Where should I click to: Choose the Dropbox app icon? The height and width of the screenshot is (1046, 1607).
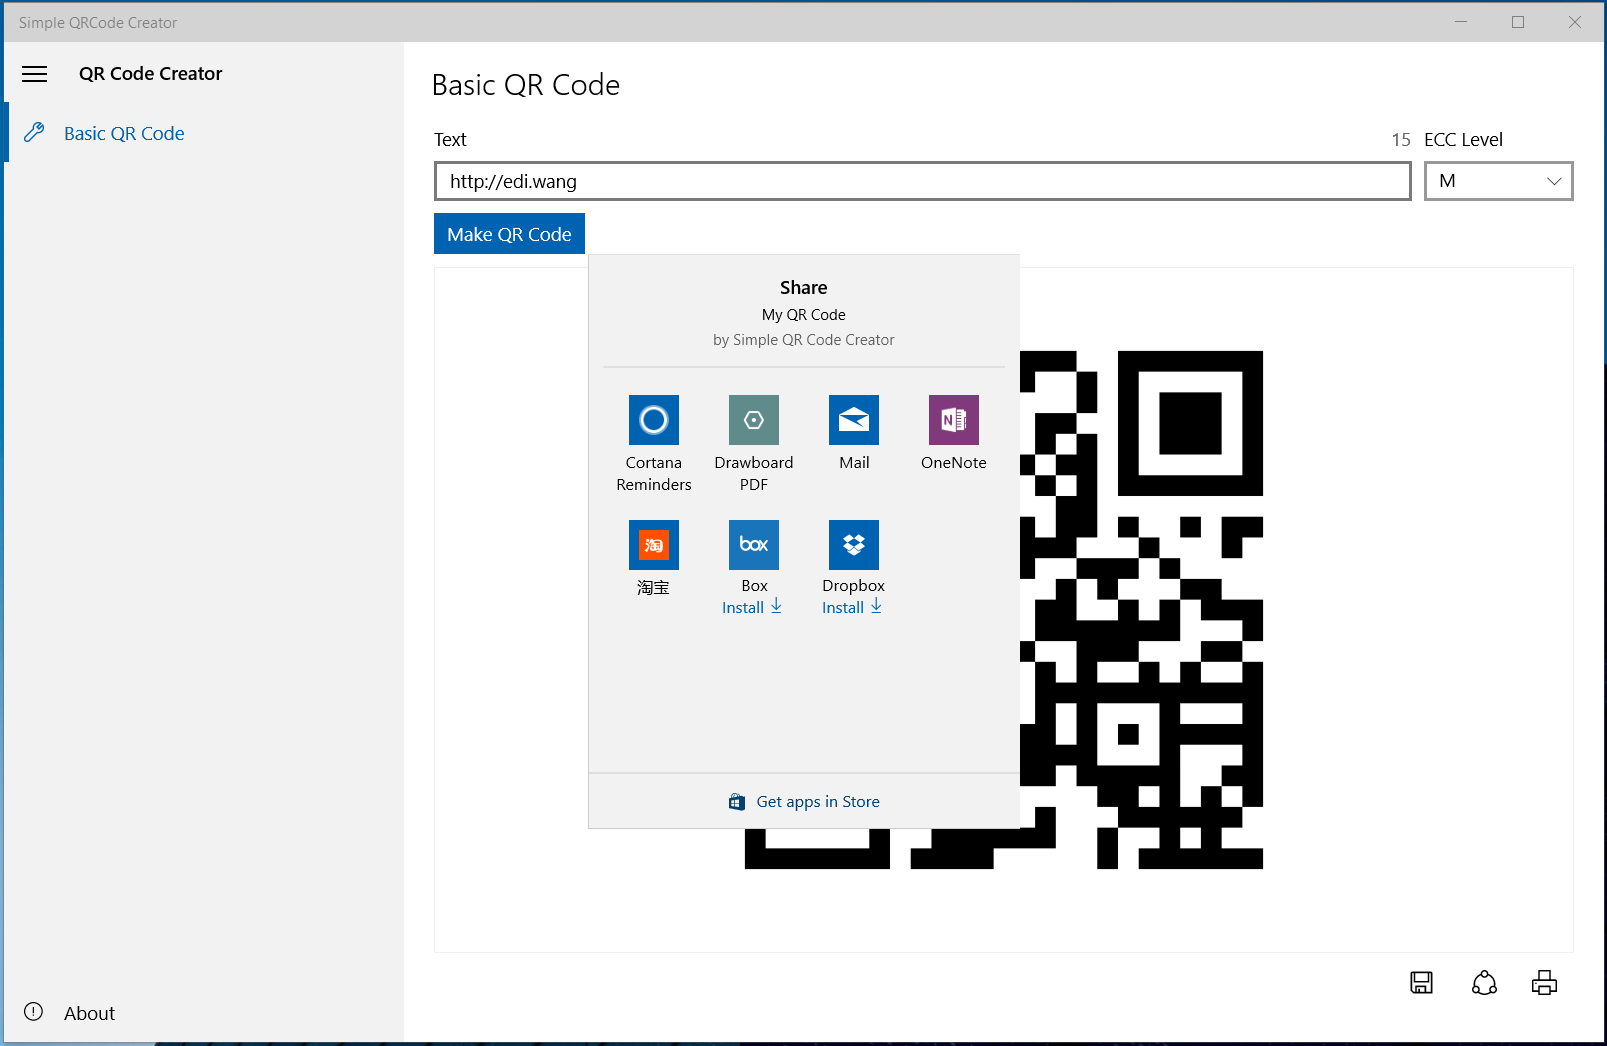[854, 545]
